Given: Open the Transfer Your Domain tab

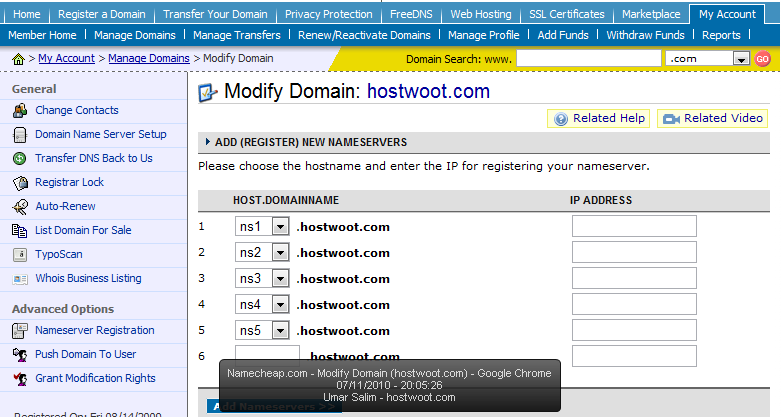Looking at the screenshot, I should pyautogui.click(x=215, y=14).
